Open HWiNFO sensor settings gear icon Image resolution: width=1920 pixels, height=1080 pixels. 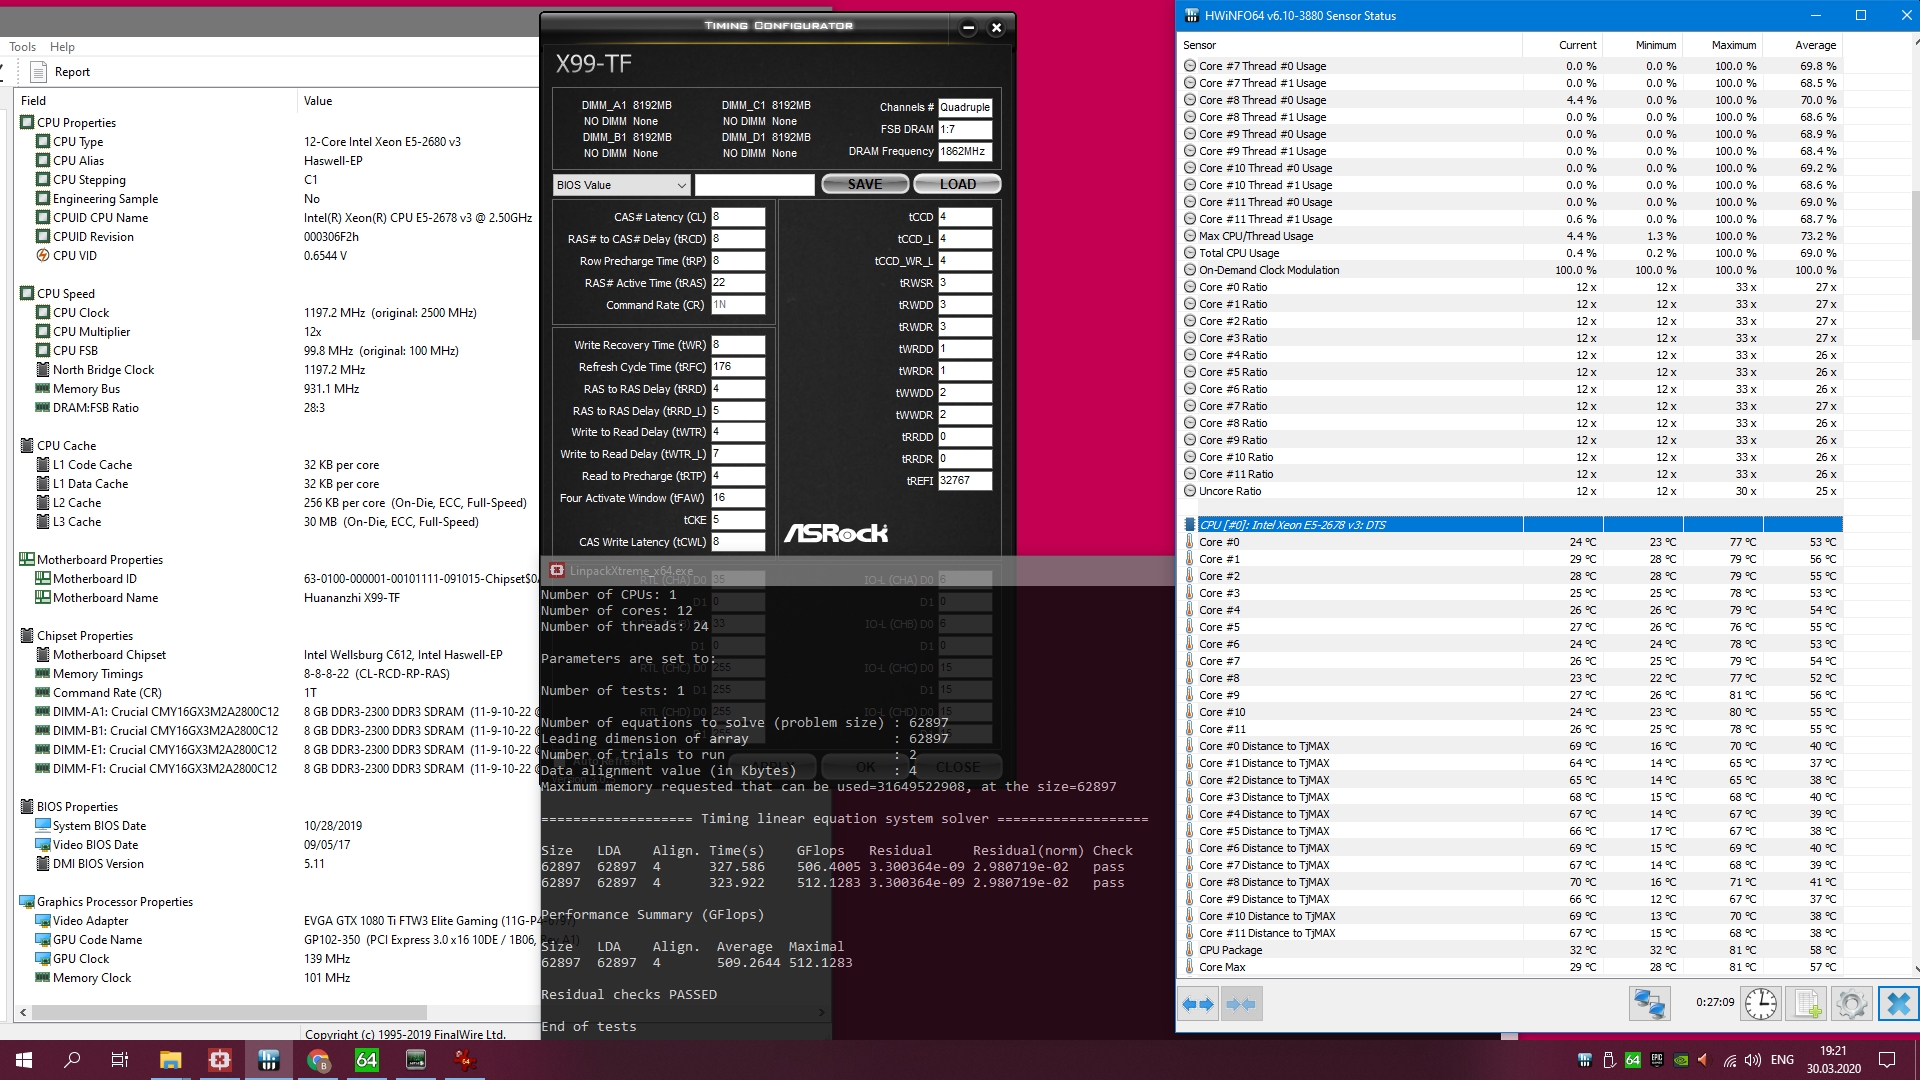tap(1851, 1003)
